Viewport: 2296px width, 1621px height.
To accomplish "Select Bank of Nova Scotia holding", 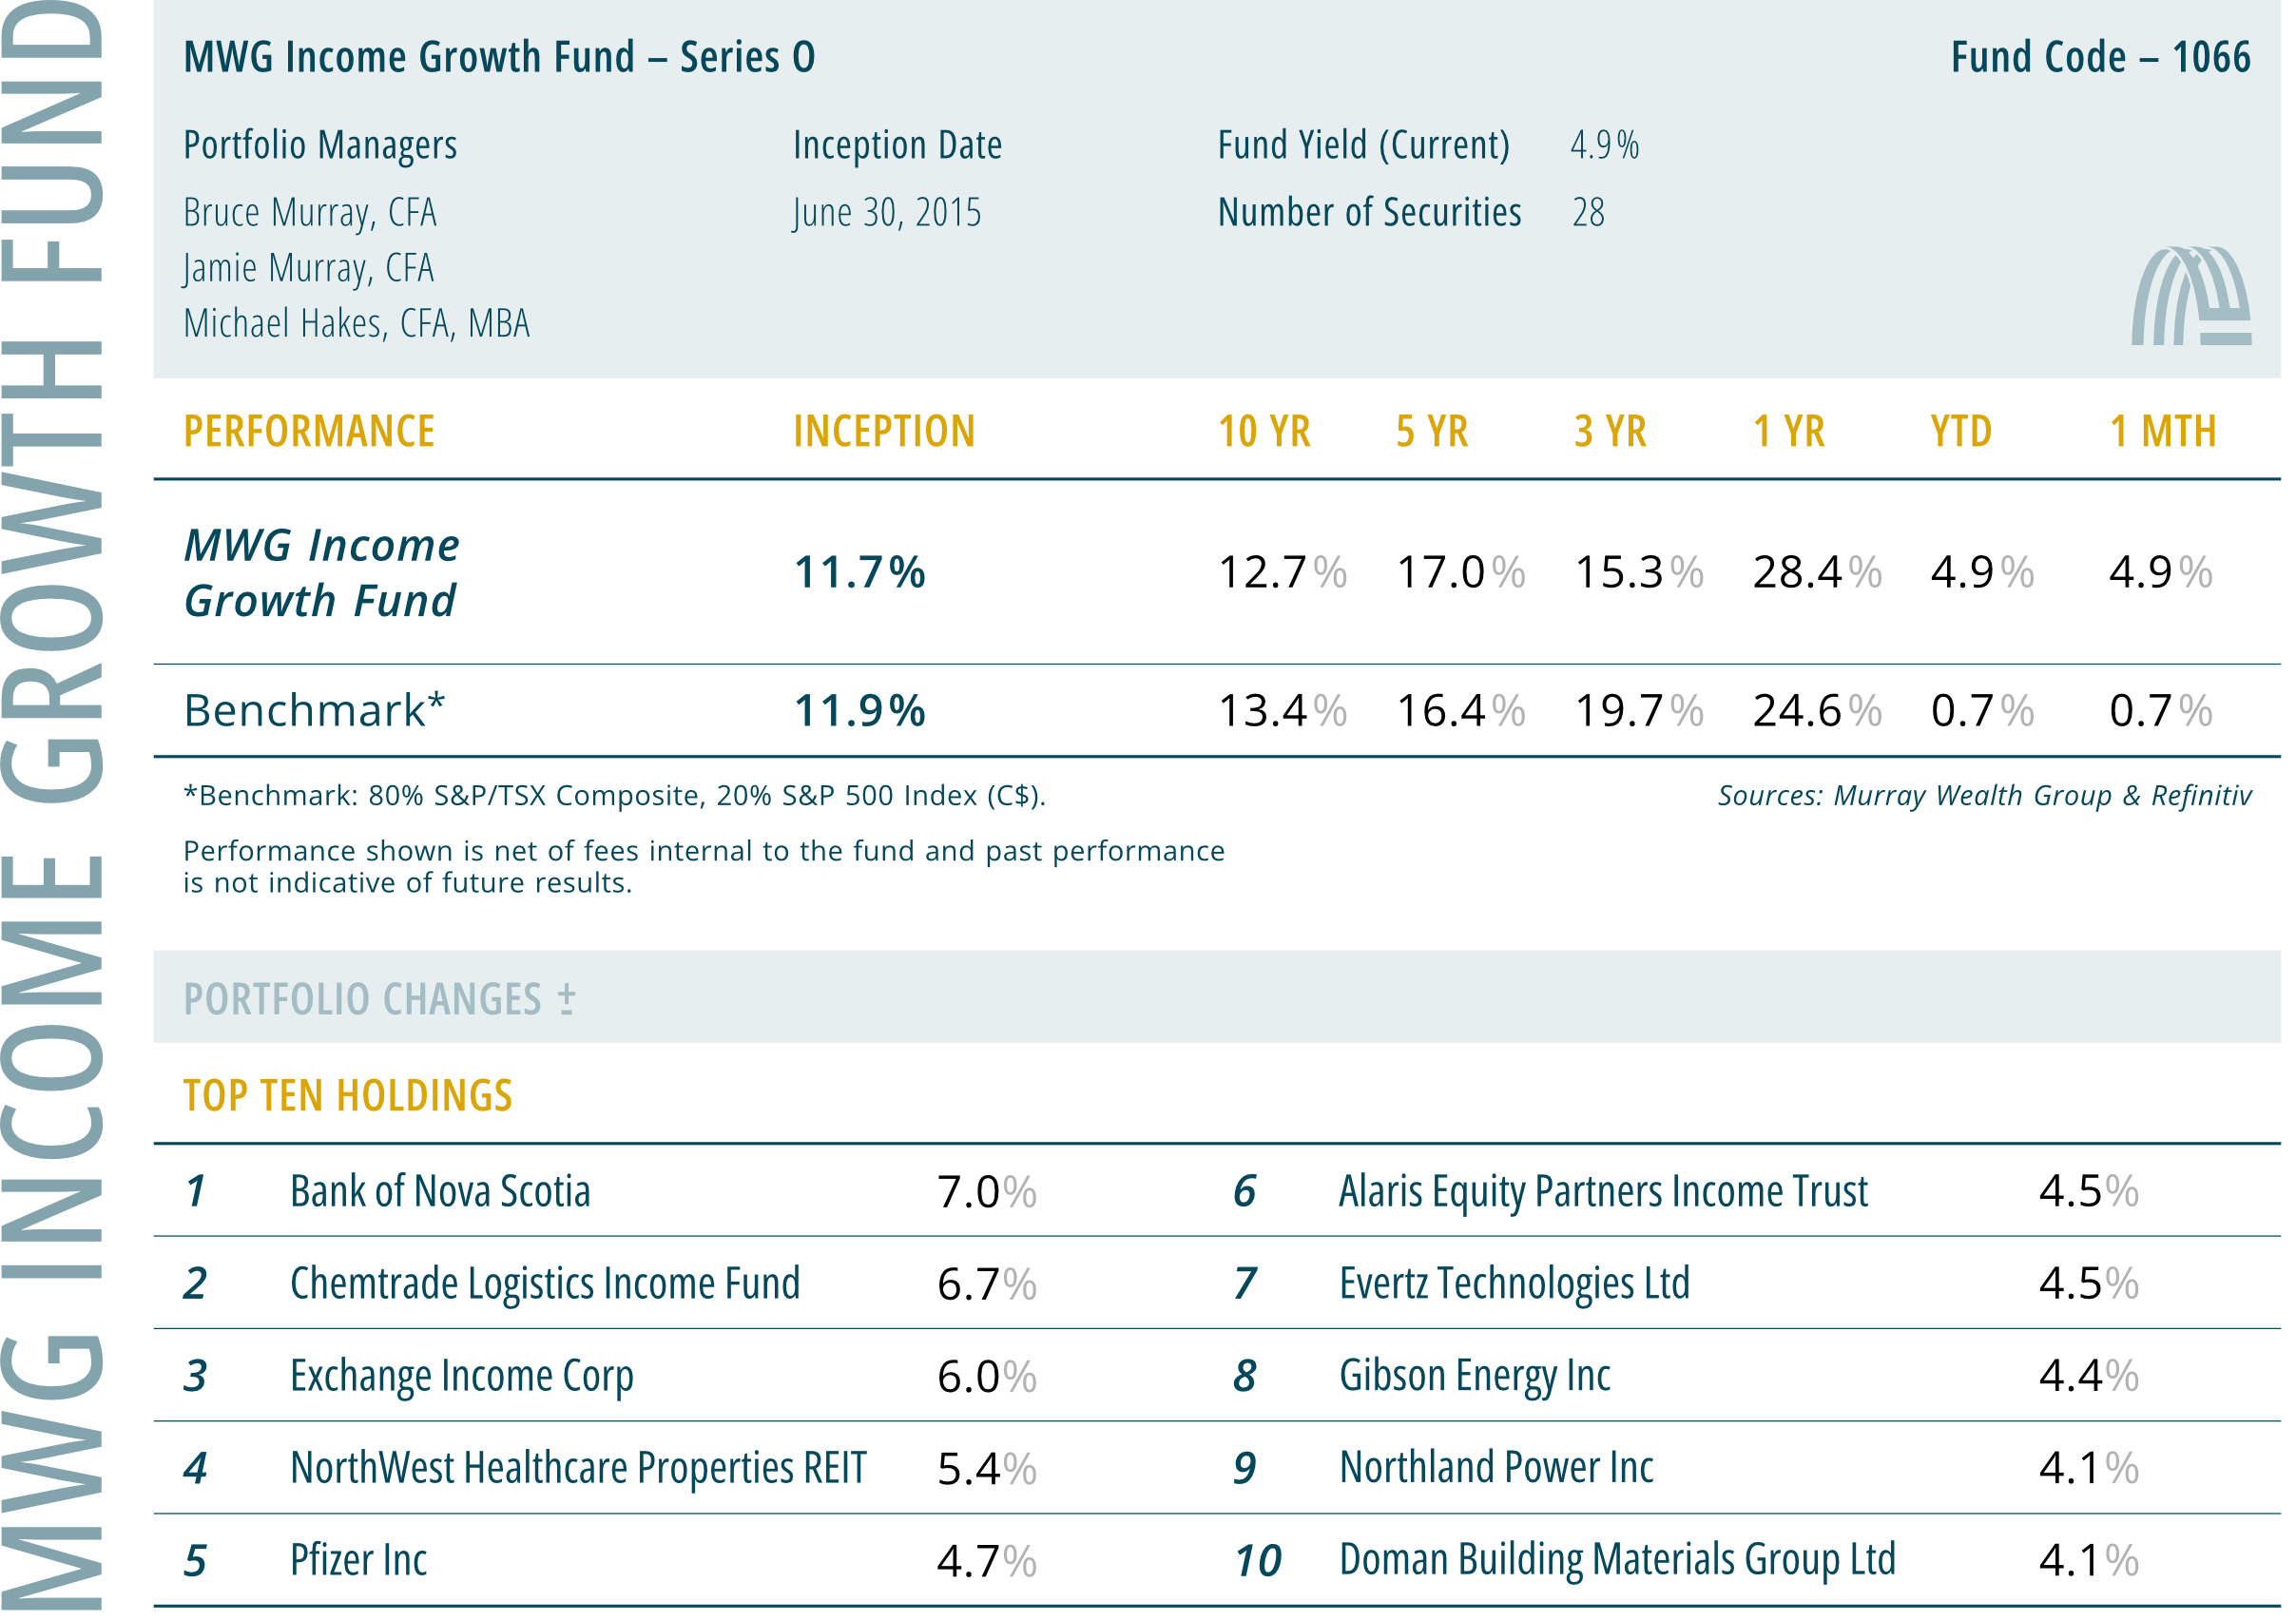I will 440,1191.
